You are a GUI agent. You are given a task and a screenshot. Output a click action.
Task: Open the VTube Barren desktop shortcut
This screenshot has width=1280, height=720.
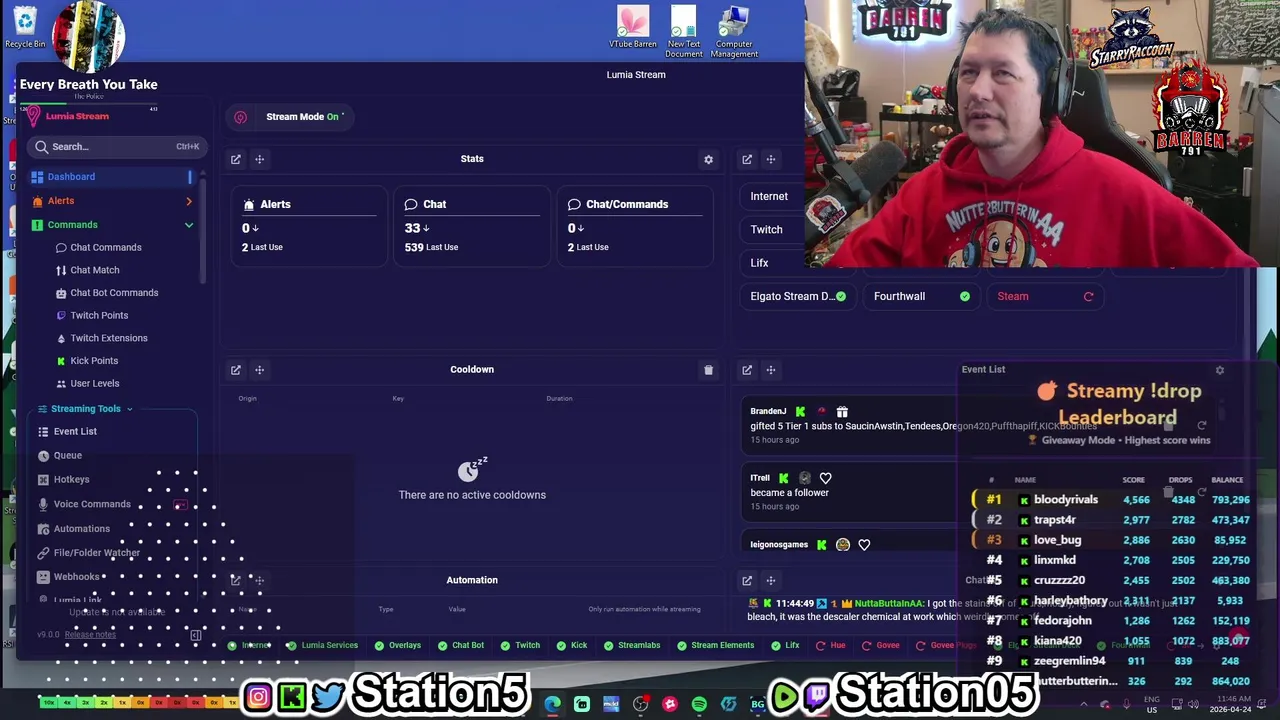pyautogui.click(x=632, y=27)
